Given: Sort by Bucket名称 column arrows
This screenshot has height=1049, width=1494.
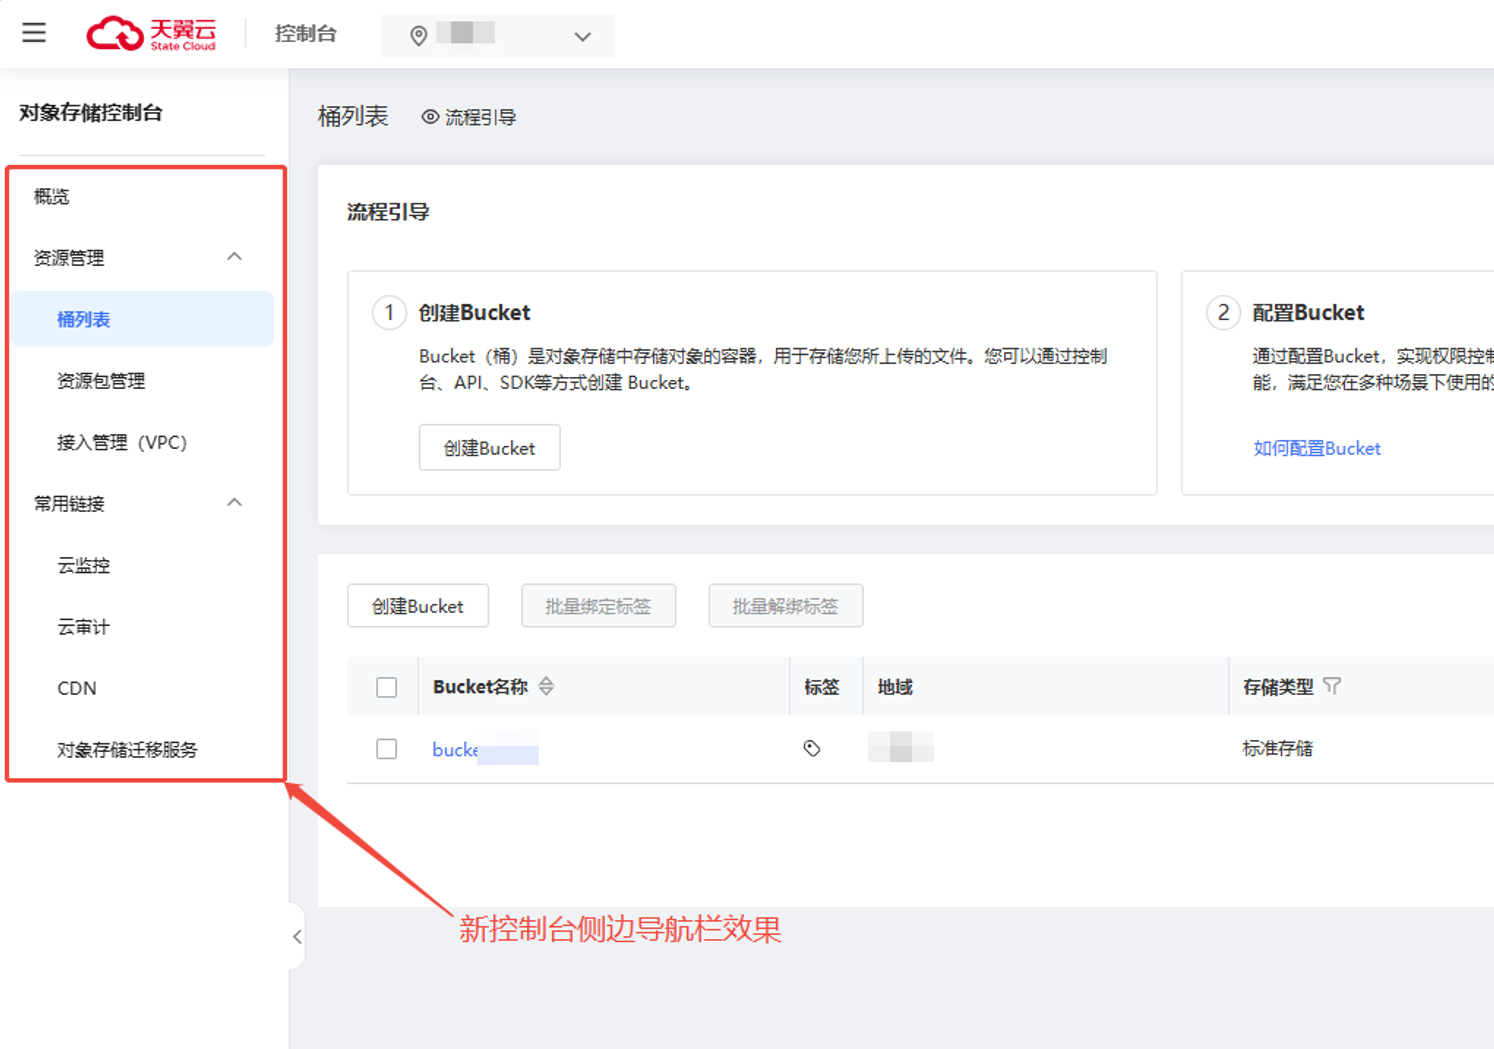Looking at the screenshot, I should click(546, 686).
